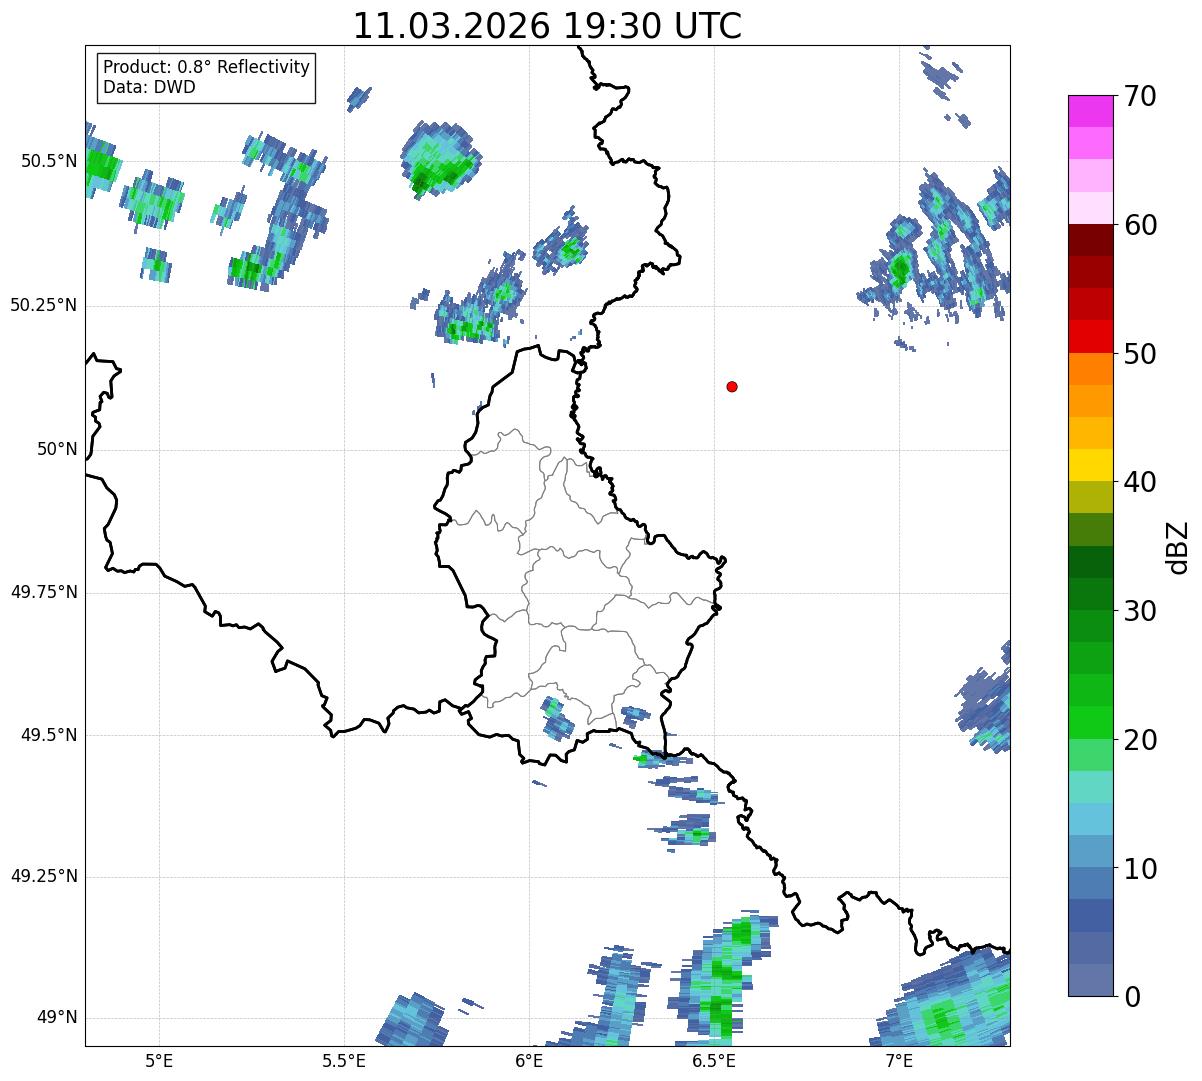Click the latitude label 49.5°N
The image size is (1202, 1081).
[49, 735]
